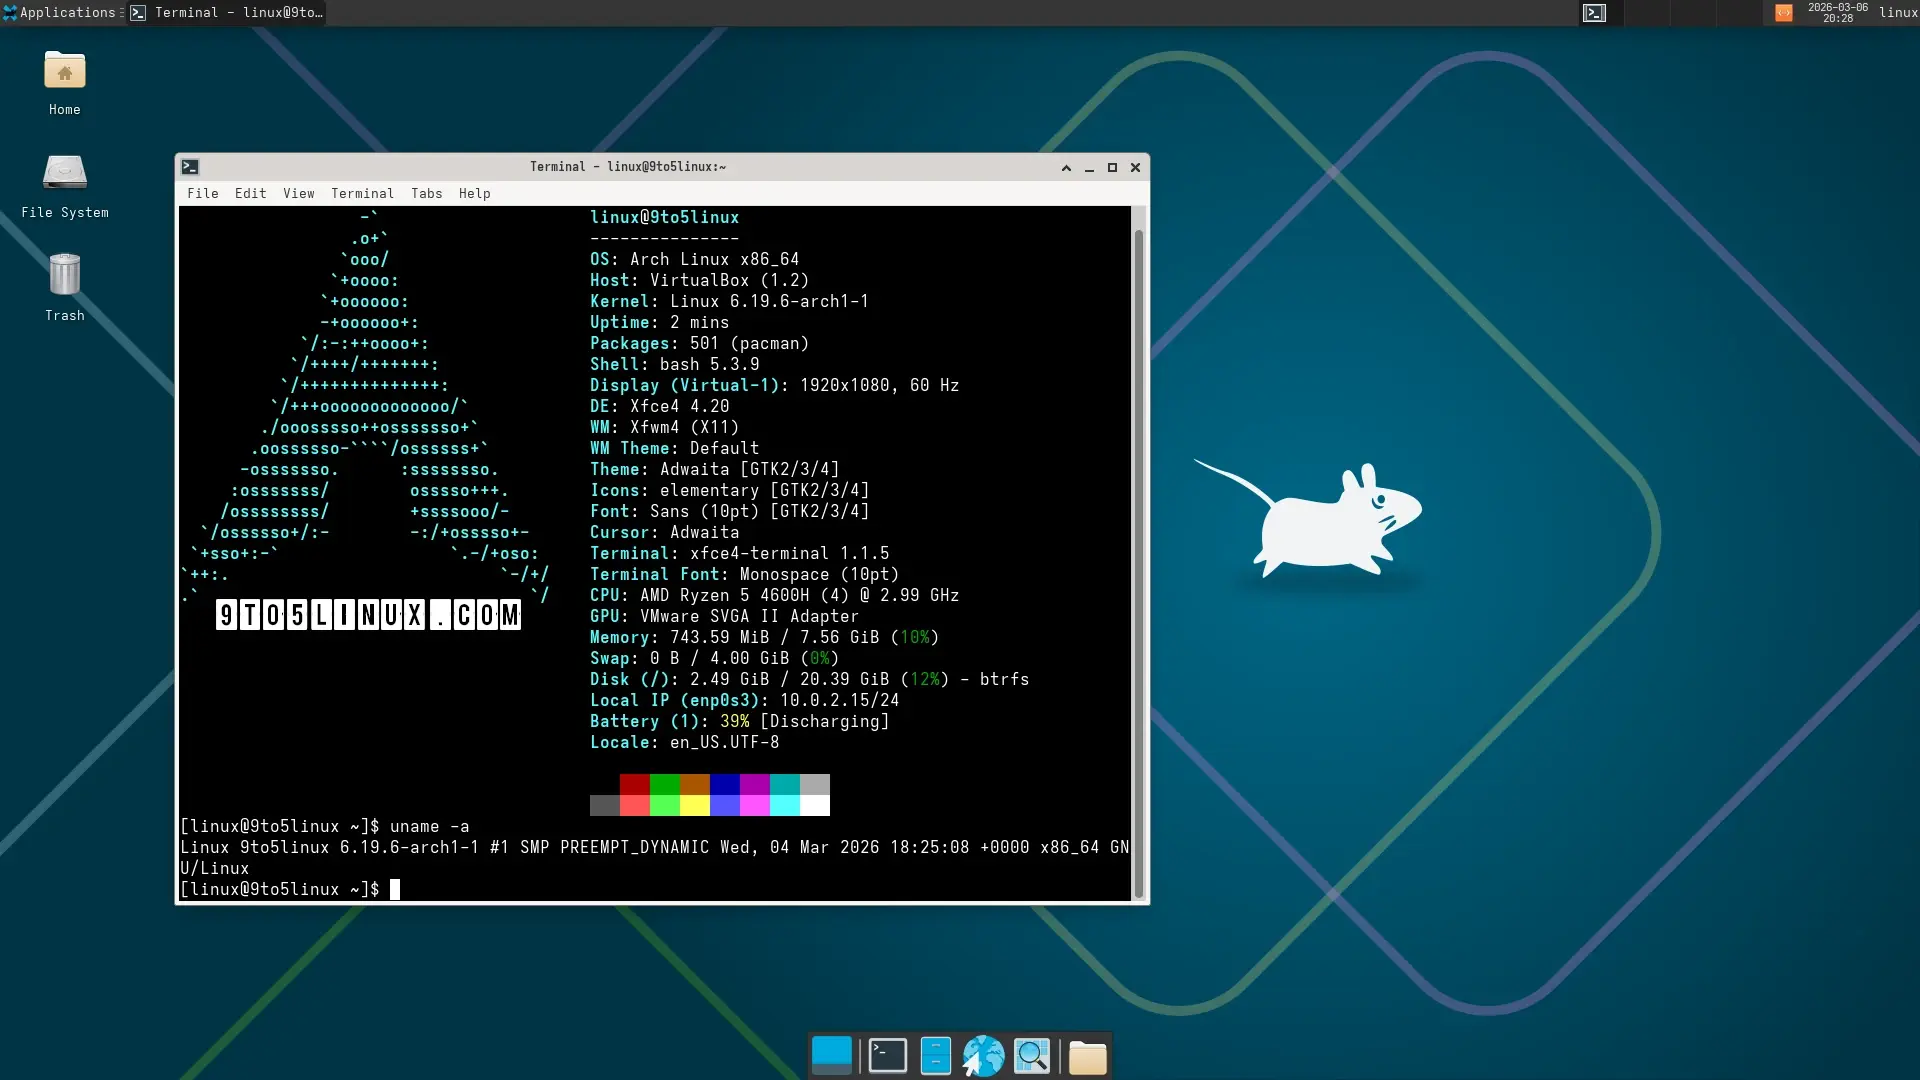Click the Show Desktop icon in the dock
Viewport: 1920px width, 1080px height.
coord(831,1056)
